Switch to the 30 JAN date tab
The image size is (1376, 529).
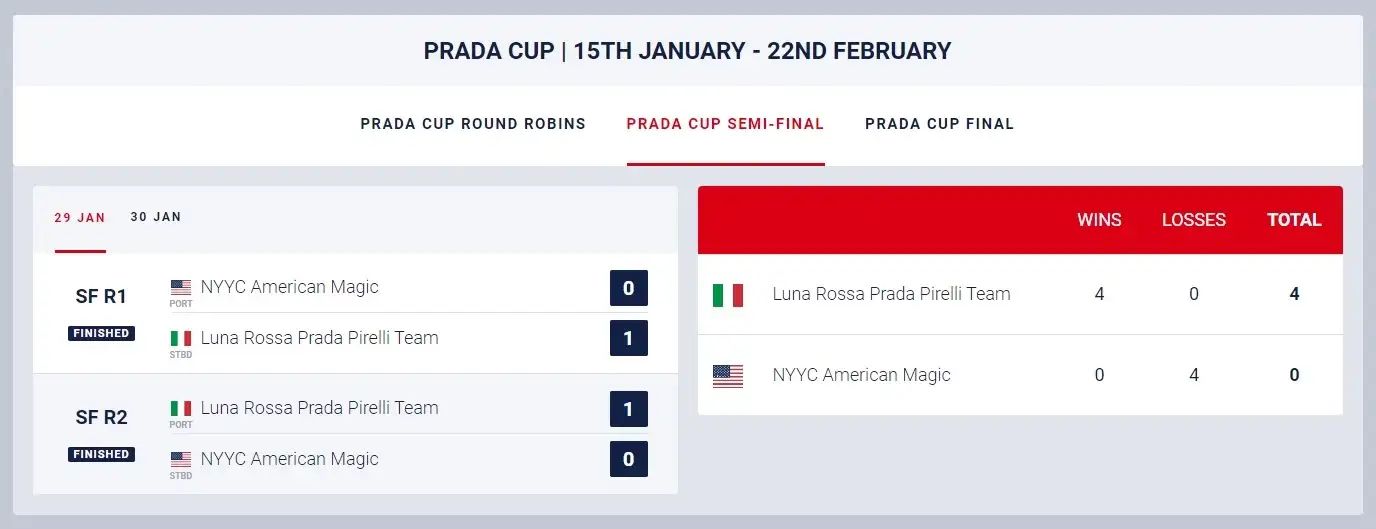point(156,217)
